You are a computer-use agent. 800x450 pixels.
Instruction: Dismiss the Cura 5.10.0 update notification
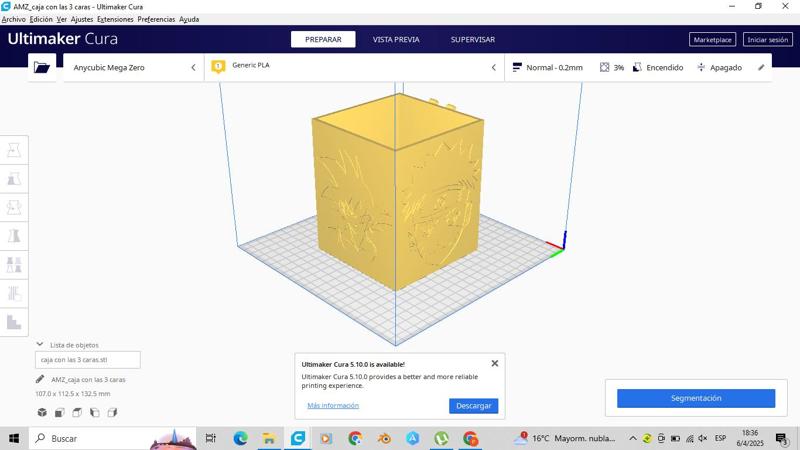[494, 363]
